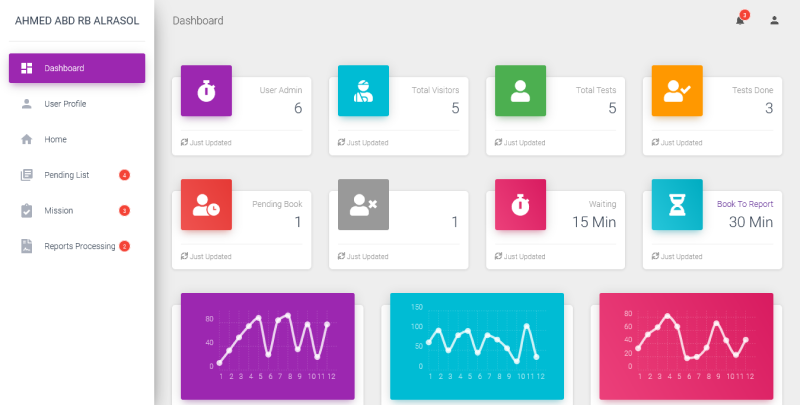Viewport: 800px width, 406px height.
Task: Open User Profile from sidebar
Action: (65, 104)
